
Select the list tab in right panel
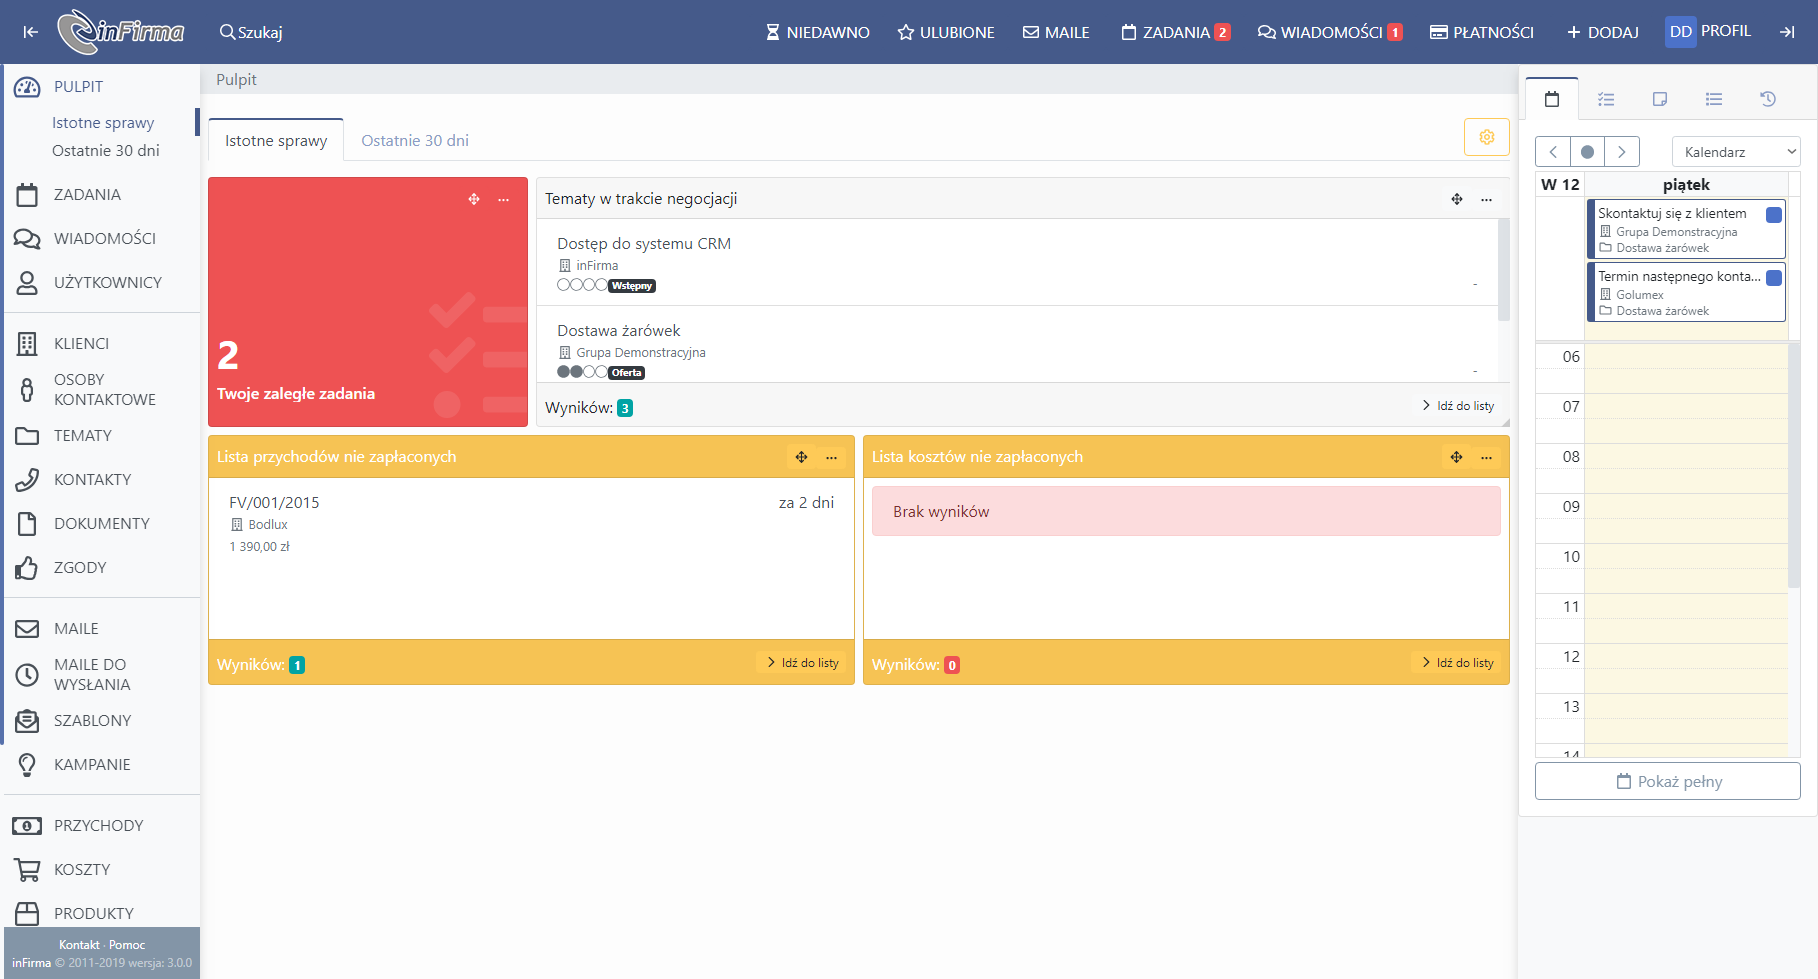click(1714, 99)
